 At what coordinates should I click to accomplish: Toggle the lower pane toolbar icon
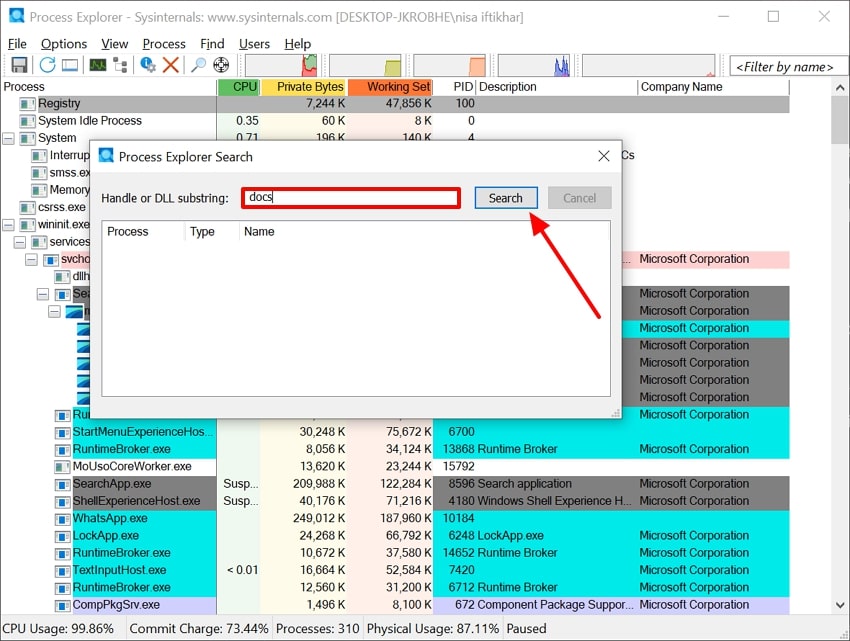[70, 65]
